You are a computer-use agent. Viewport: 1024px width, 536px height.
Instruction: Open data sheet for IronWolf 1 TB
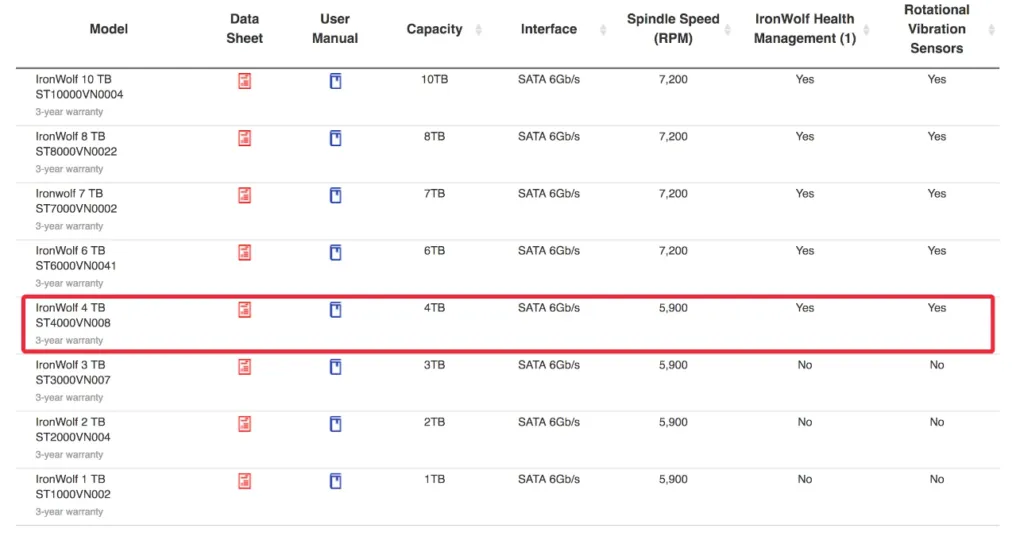click(244, 481)
